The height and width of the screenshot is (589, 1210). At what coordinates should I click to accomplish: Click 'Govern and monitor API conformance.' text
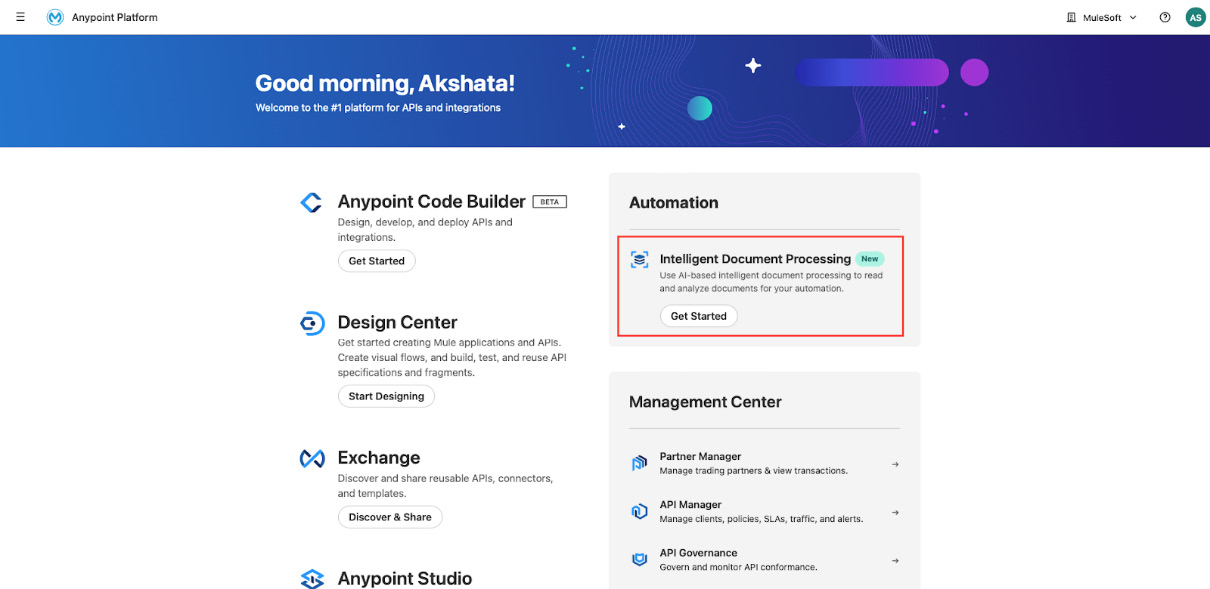738,567
